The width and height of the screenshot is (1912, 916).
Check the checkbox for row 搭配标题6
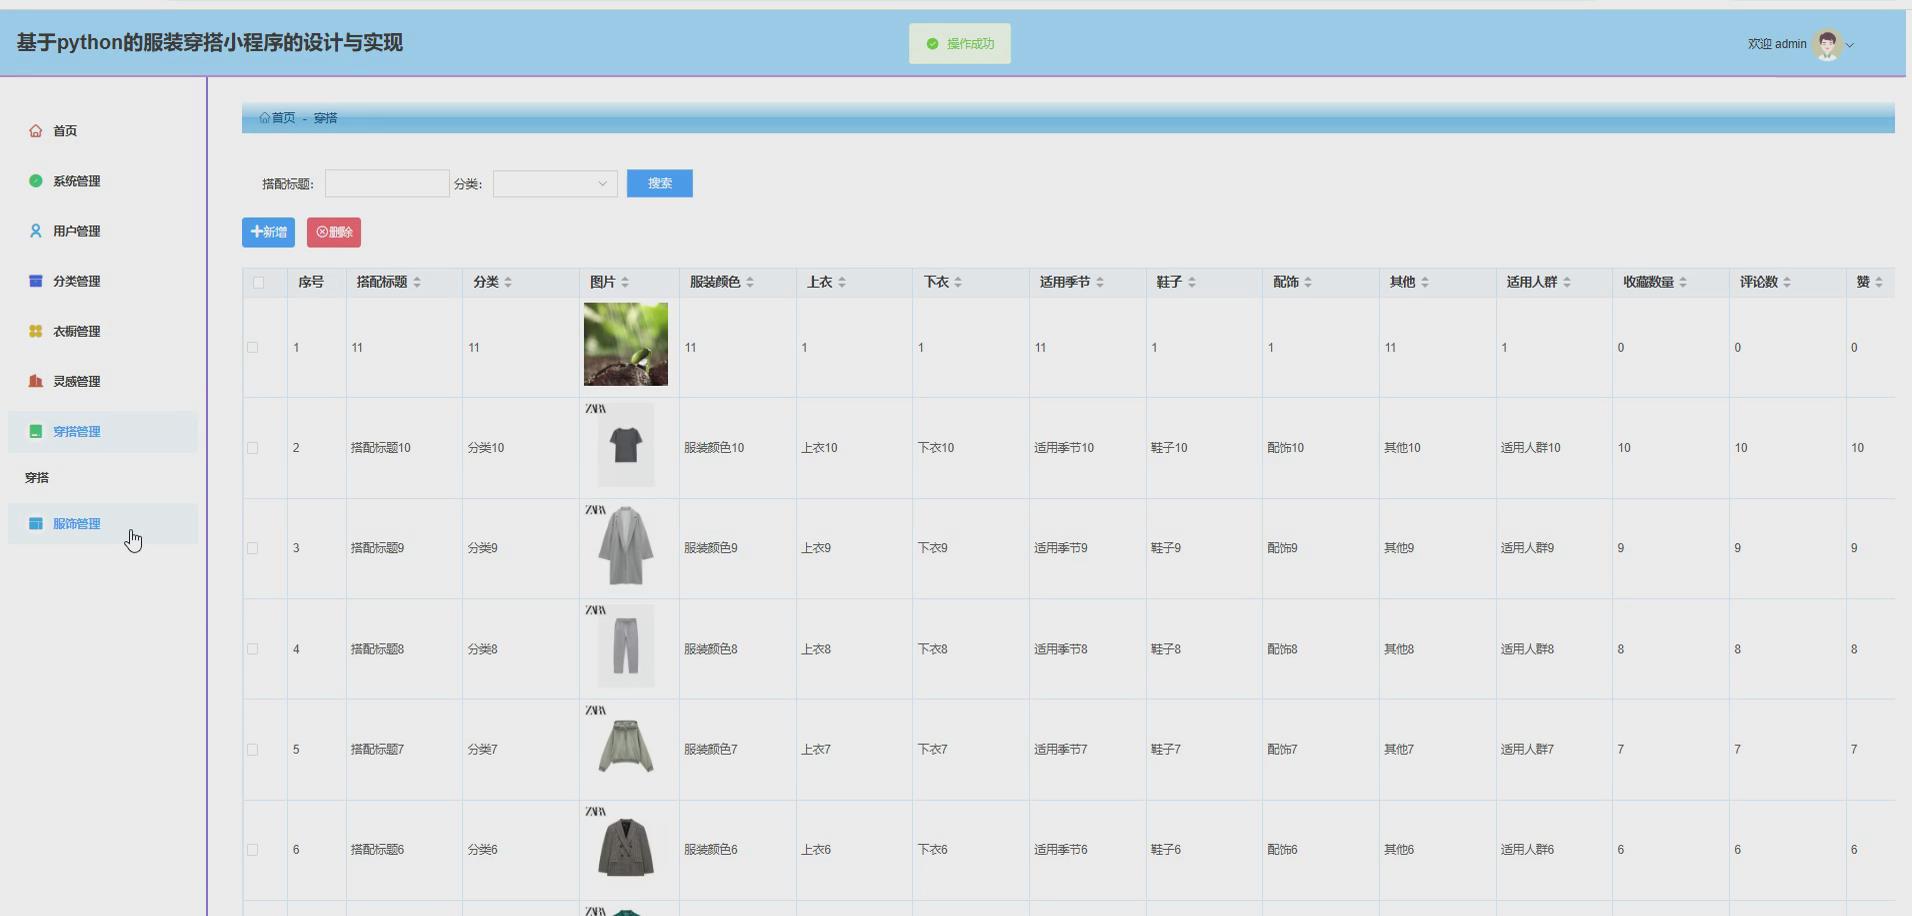[252, 850]
